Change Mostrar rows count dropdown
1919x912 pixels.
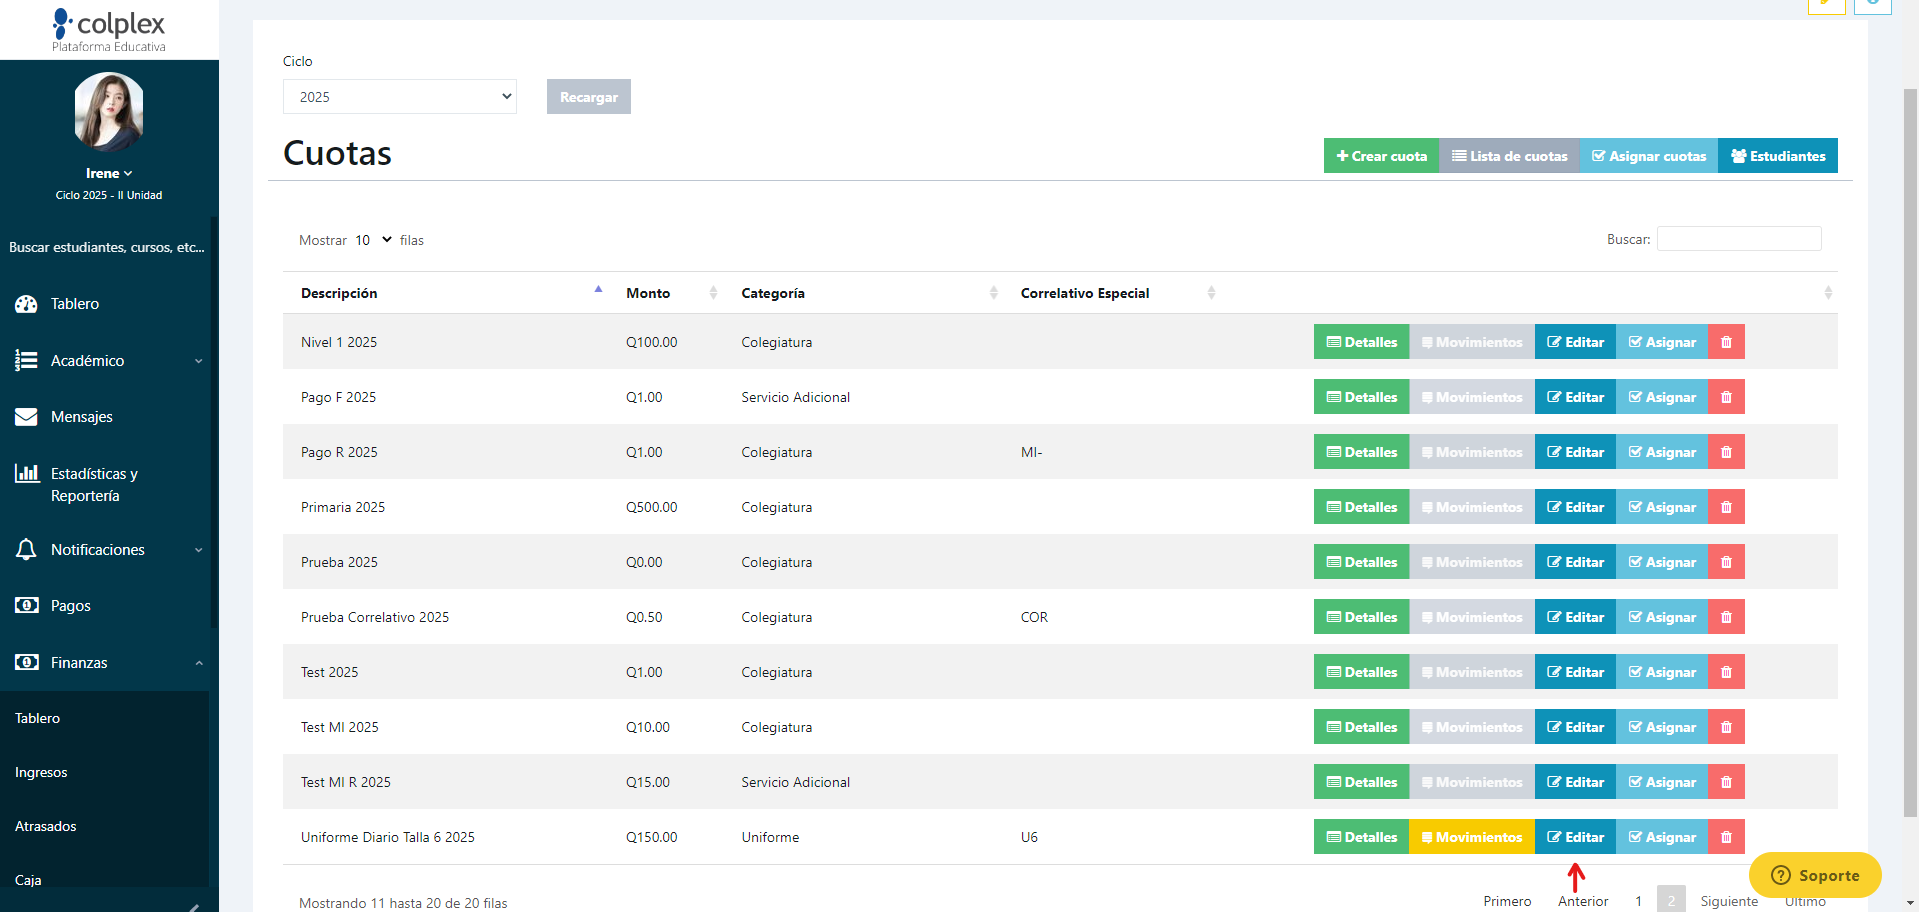pyautogui.click(x=373, y=240)
